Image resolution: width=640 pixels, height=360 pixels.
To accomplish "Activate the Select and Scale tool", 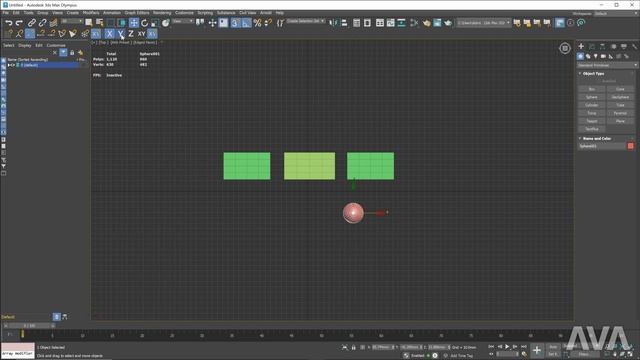I will 155,23.
